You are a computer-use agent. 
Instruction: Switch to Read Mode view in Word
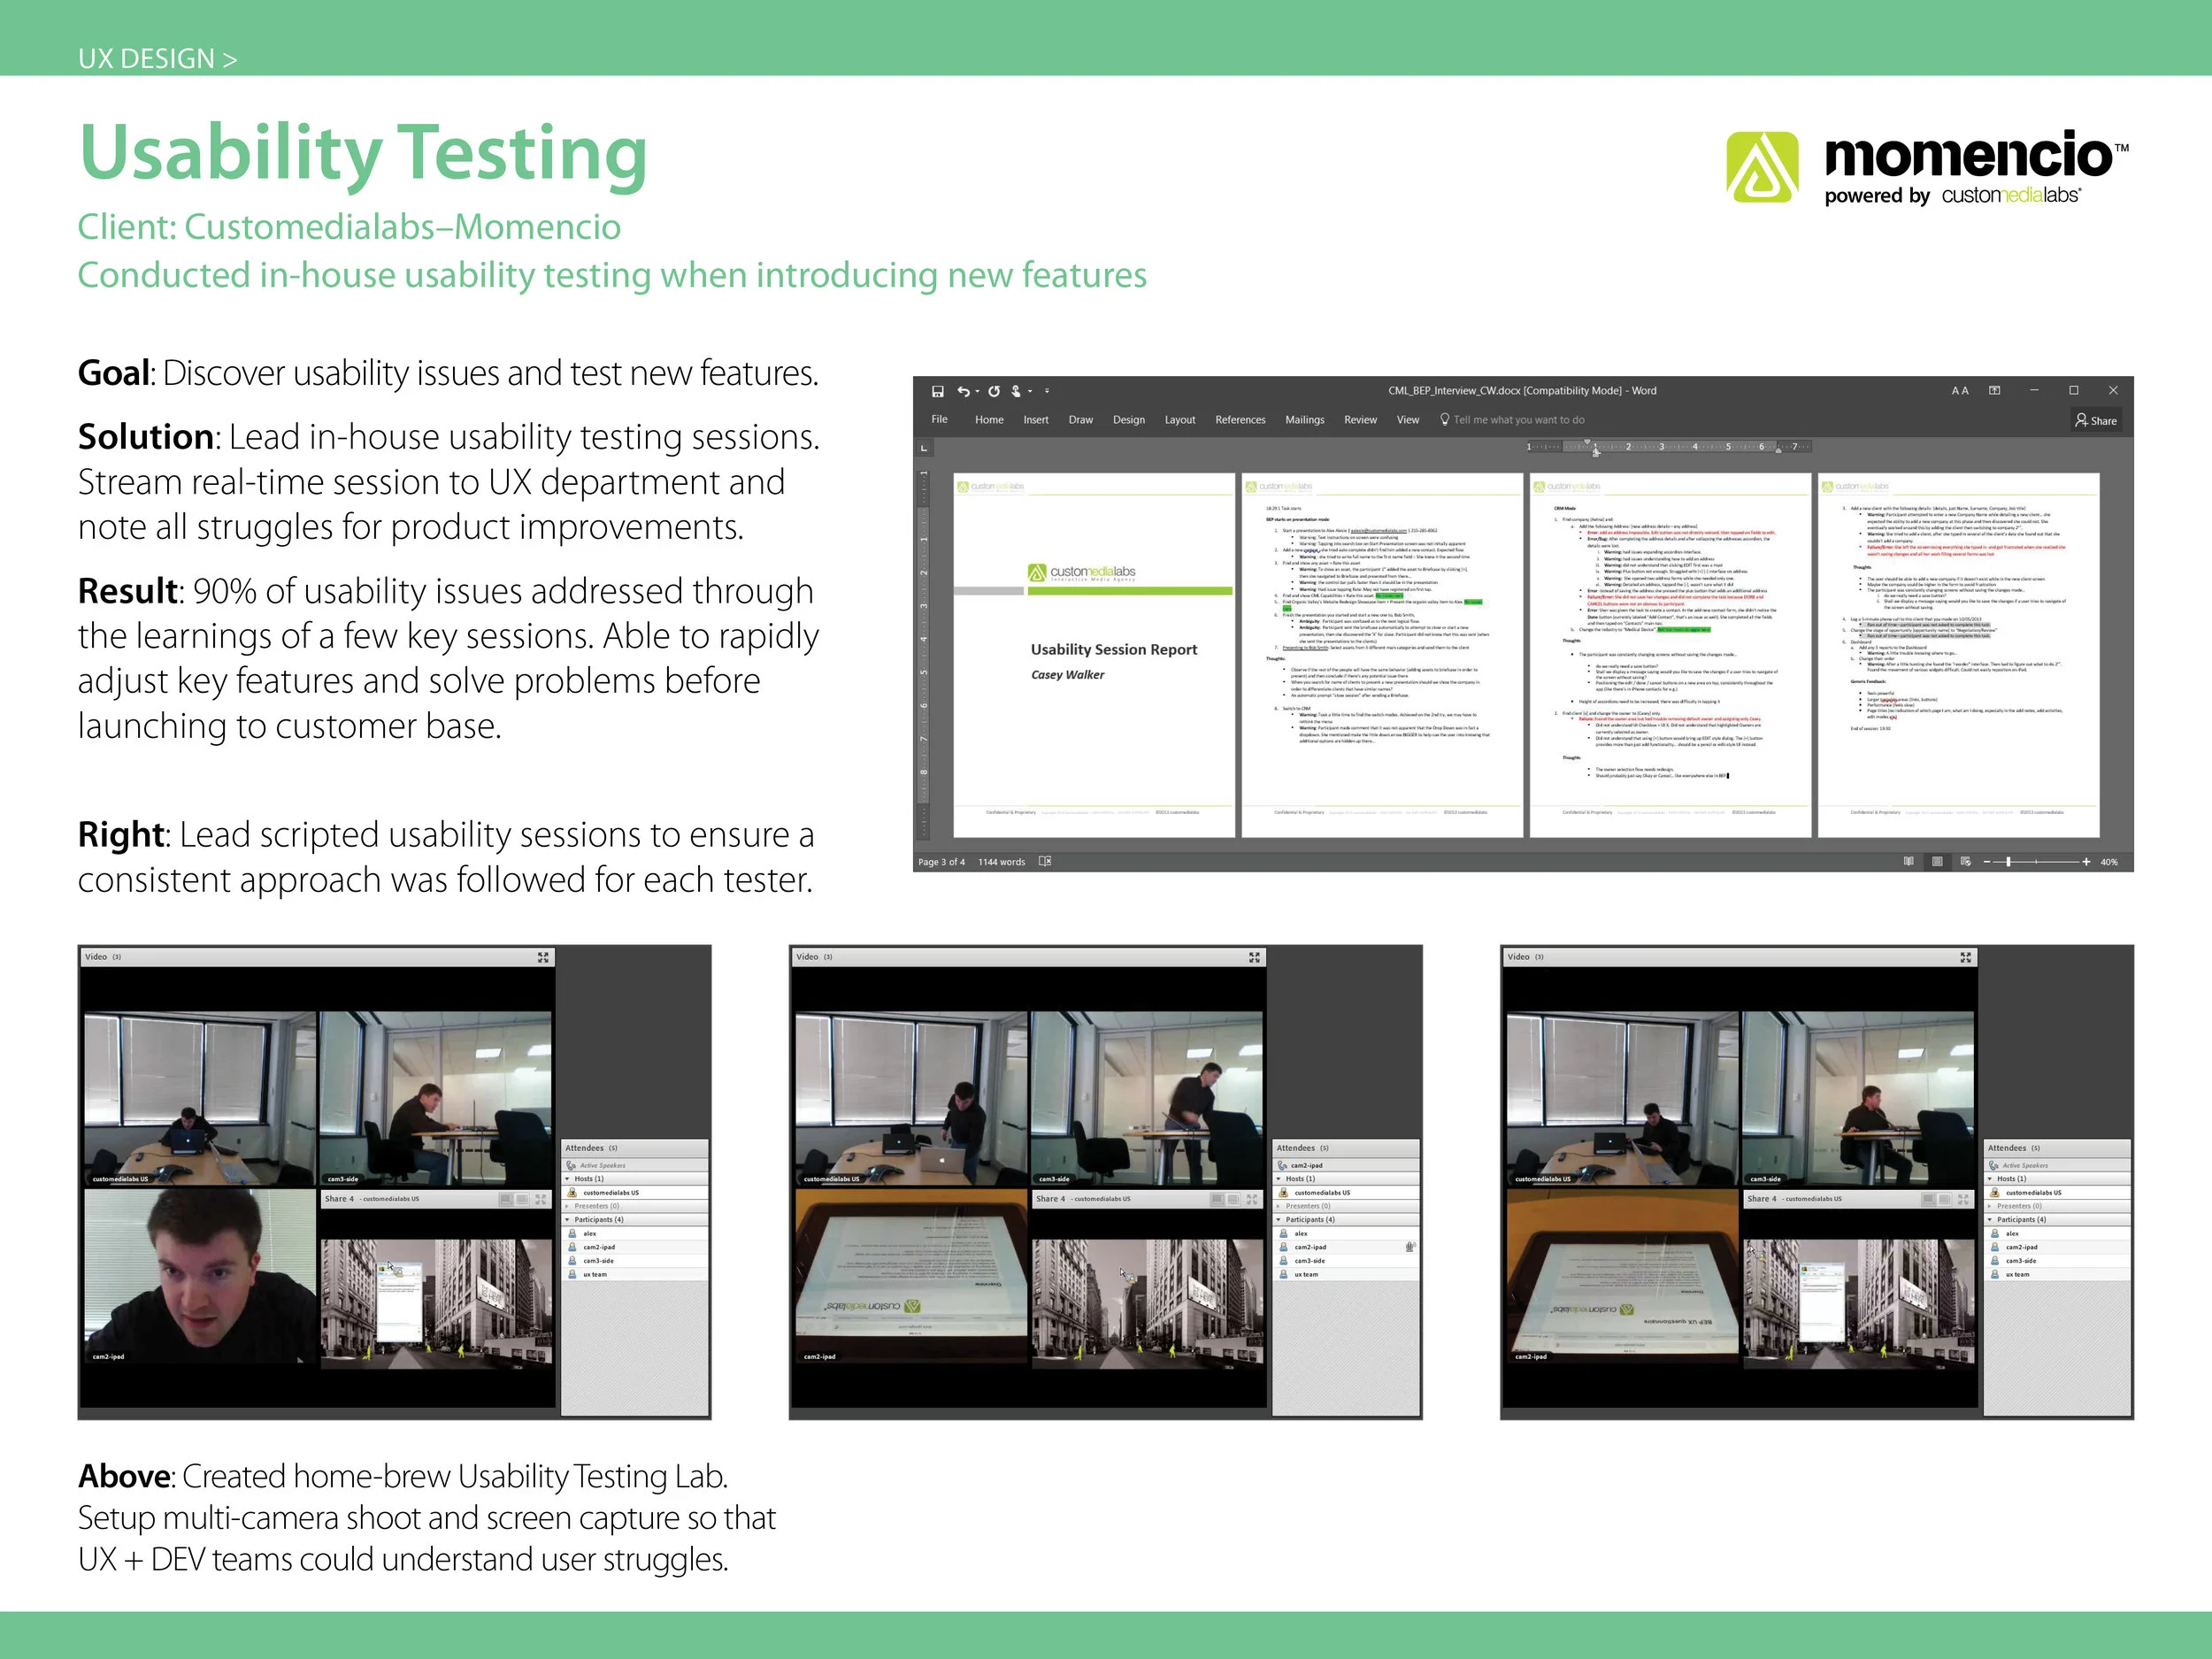point(1908,861)
